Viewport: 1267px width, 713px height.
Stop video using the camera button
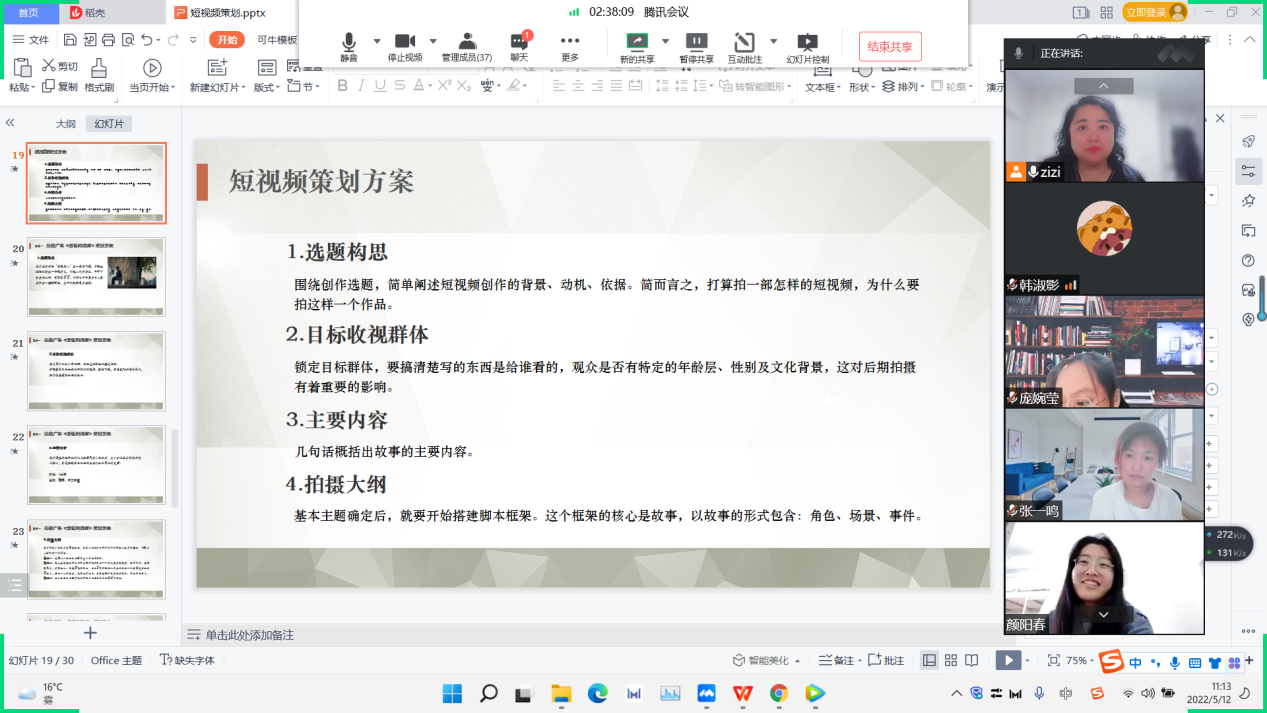pyautogui.click(x=404, y=46)
